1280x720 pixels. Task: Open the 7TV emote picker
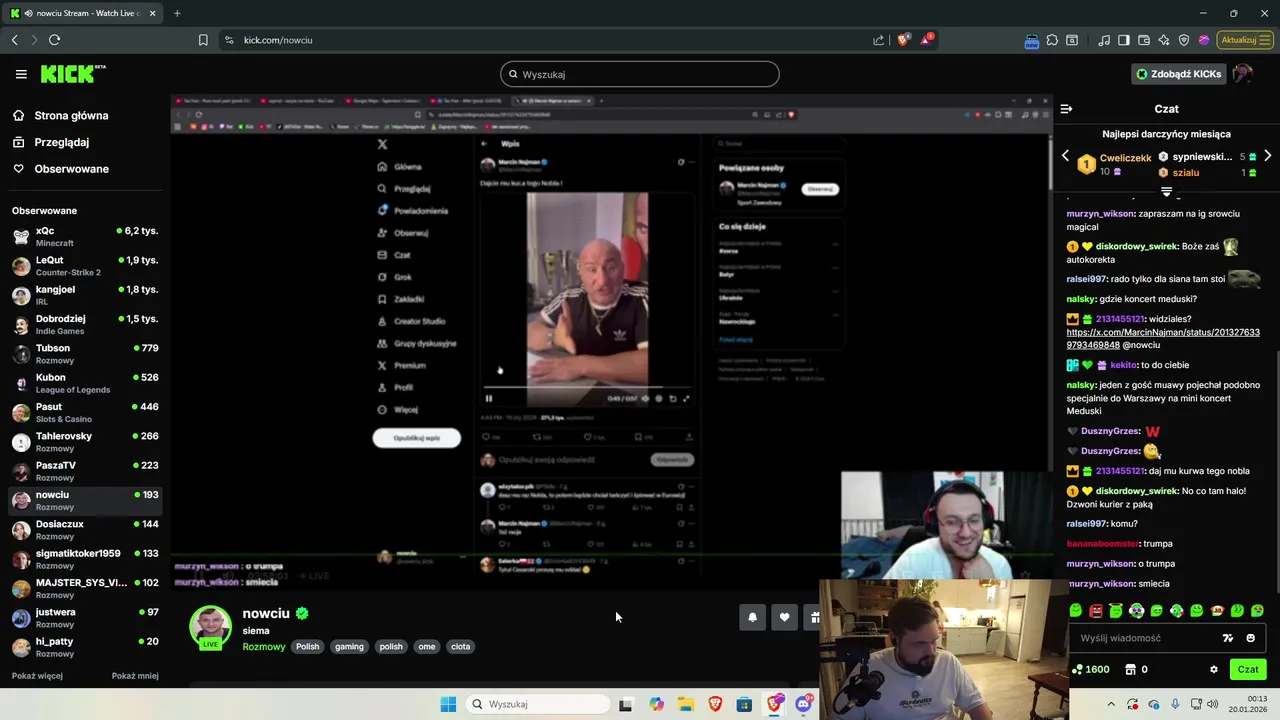tap(1228, 638)
